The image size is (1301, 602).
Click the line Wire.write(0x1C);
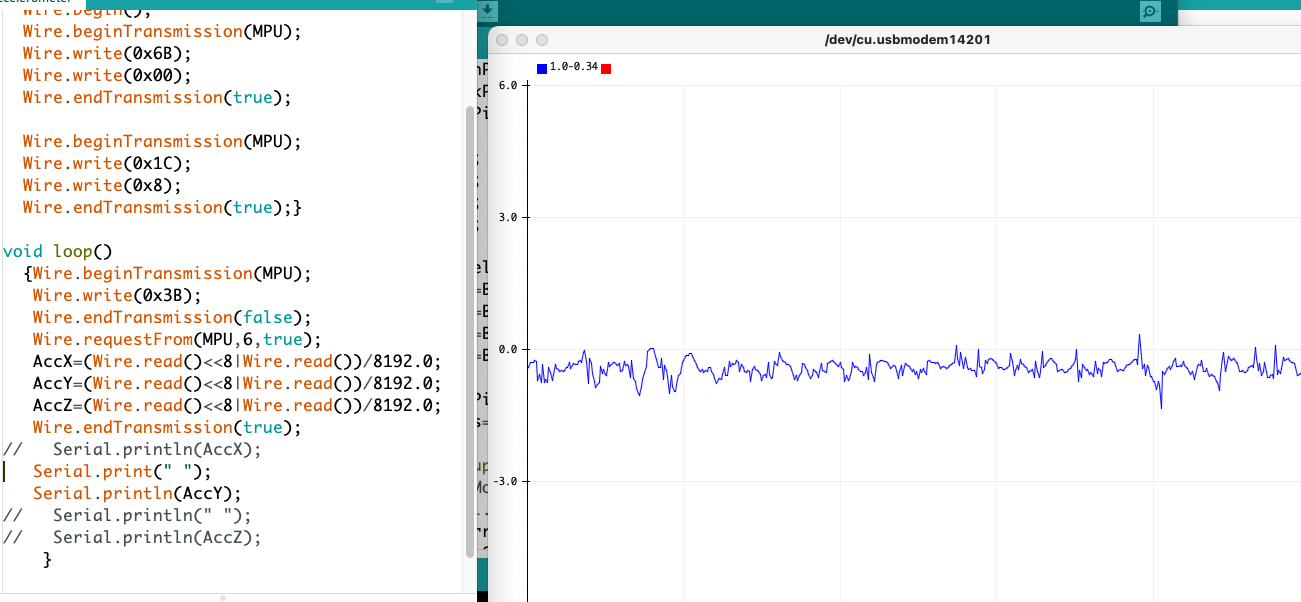tap(107, 163)
